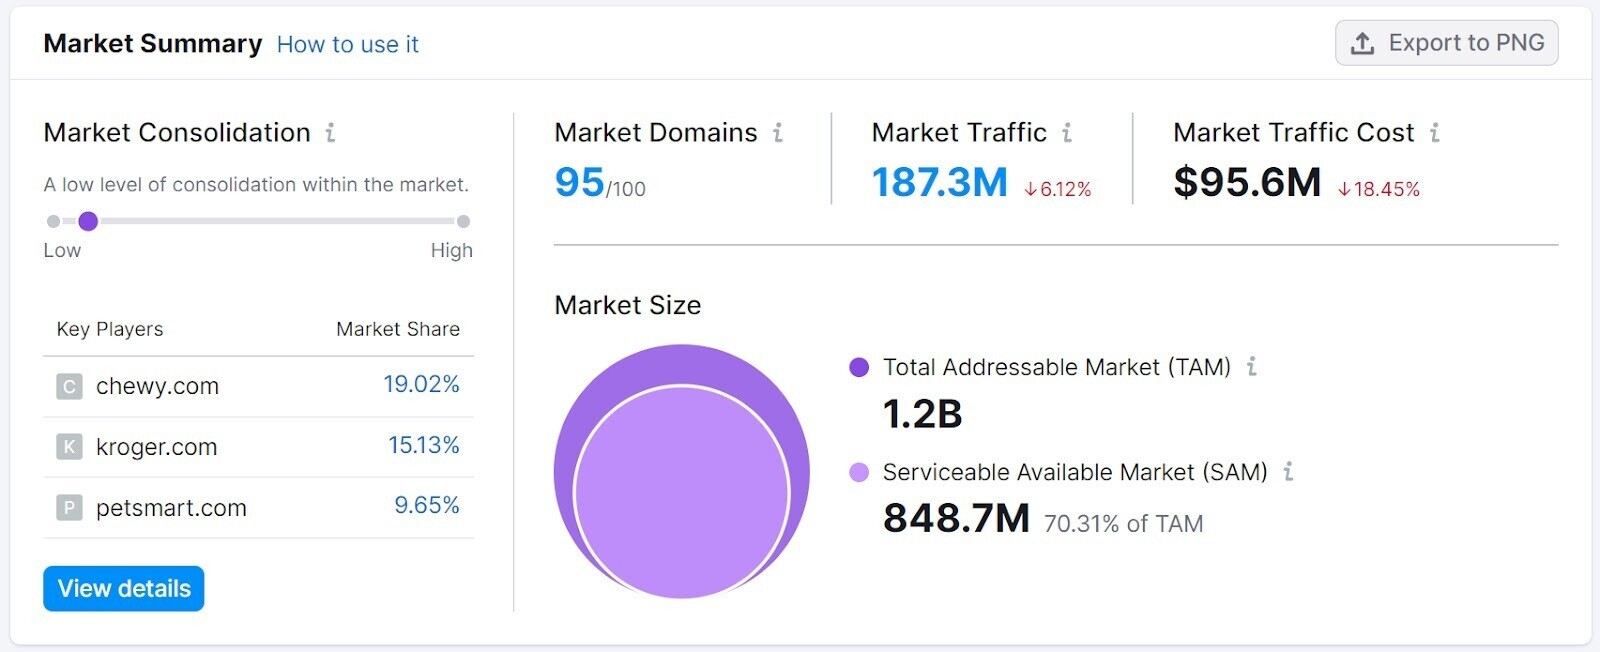Image resolution: width=1600 pixels, height=652 pixels.
Task: Click the dark purple TAM legend dot
Action: pos(859,367)
